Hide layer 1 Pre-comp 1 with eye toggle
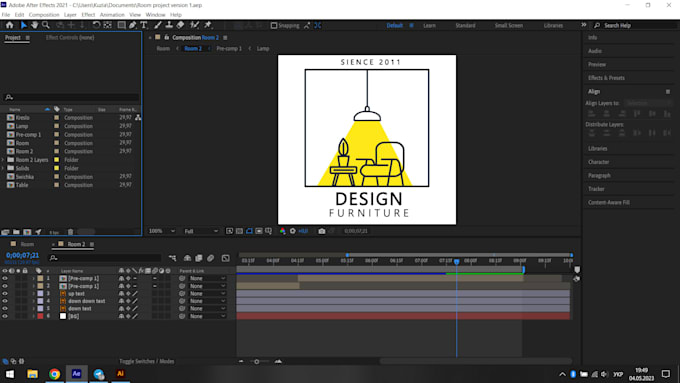Viewport: 680px width, 383px height. tap(5, 278)
